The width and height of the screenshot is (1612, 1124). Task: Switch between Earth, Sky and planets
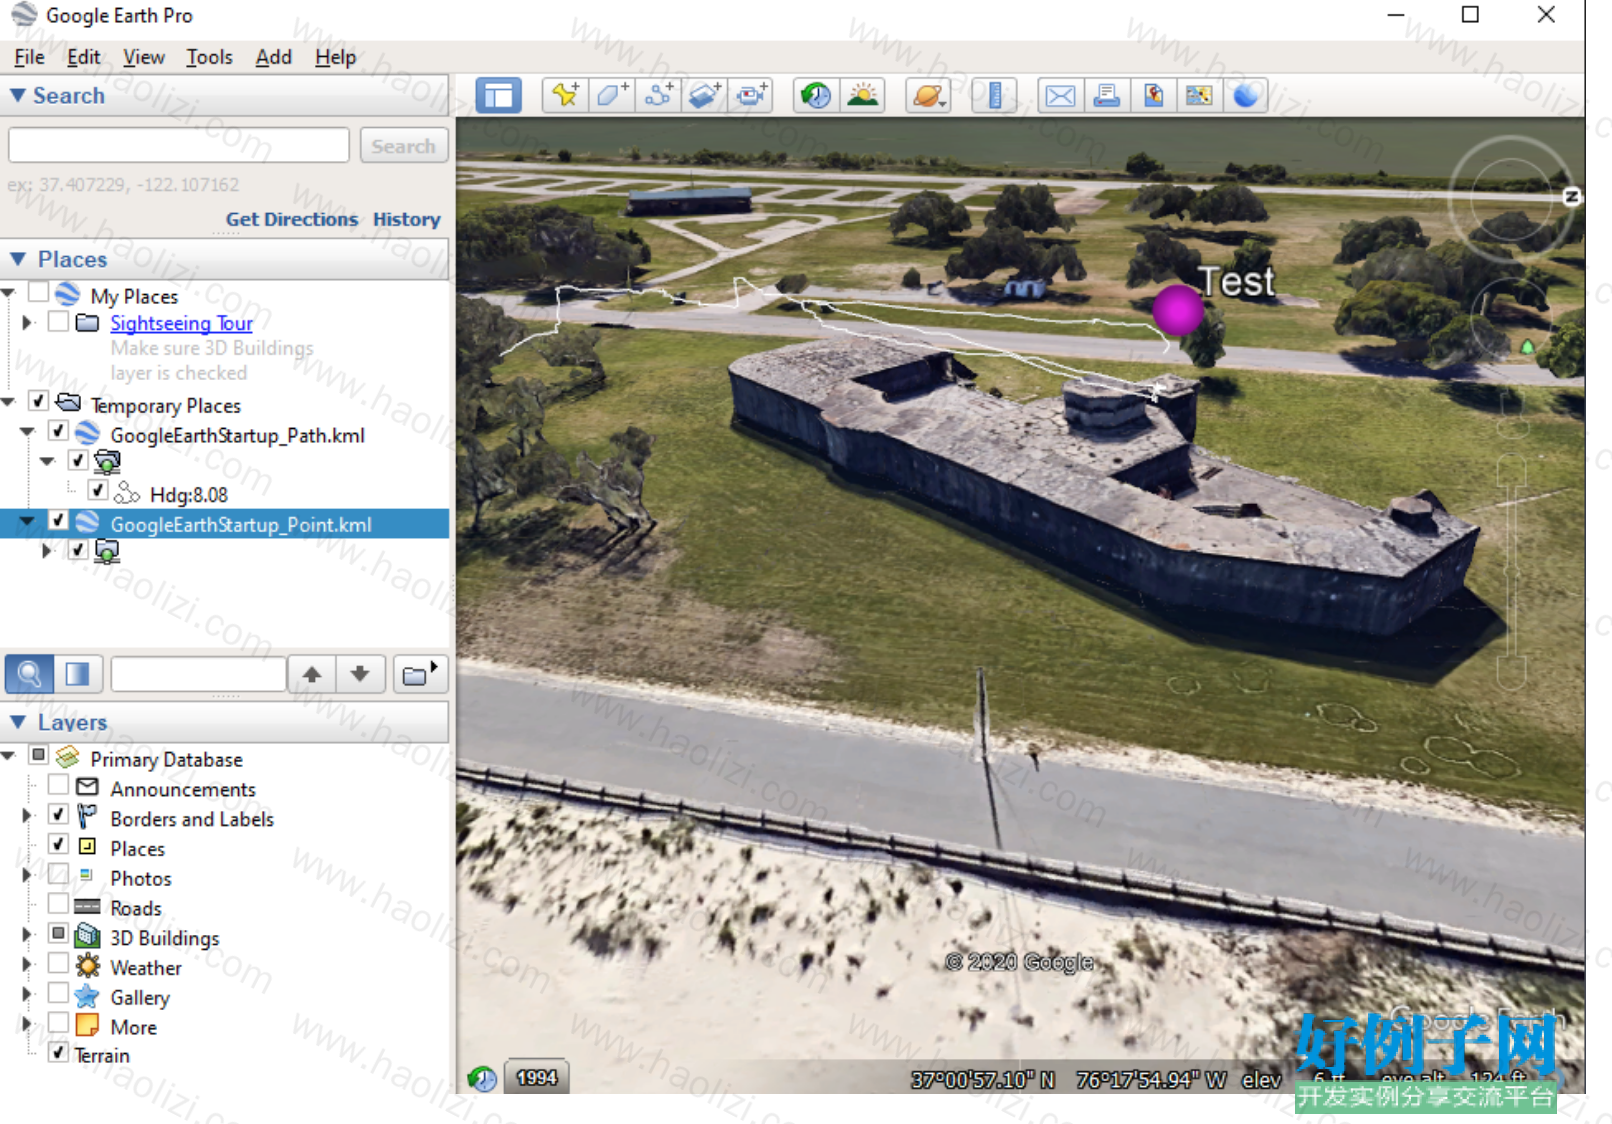pyautogui.click(x=928, y=96)
